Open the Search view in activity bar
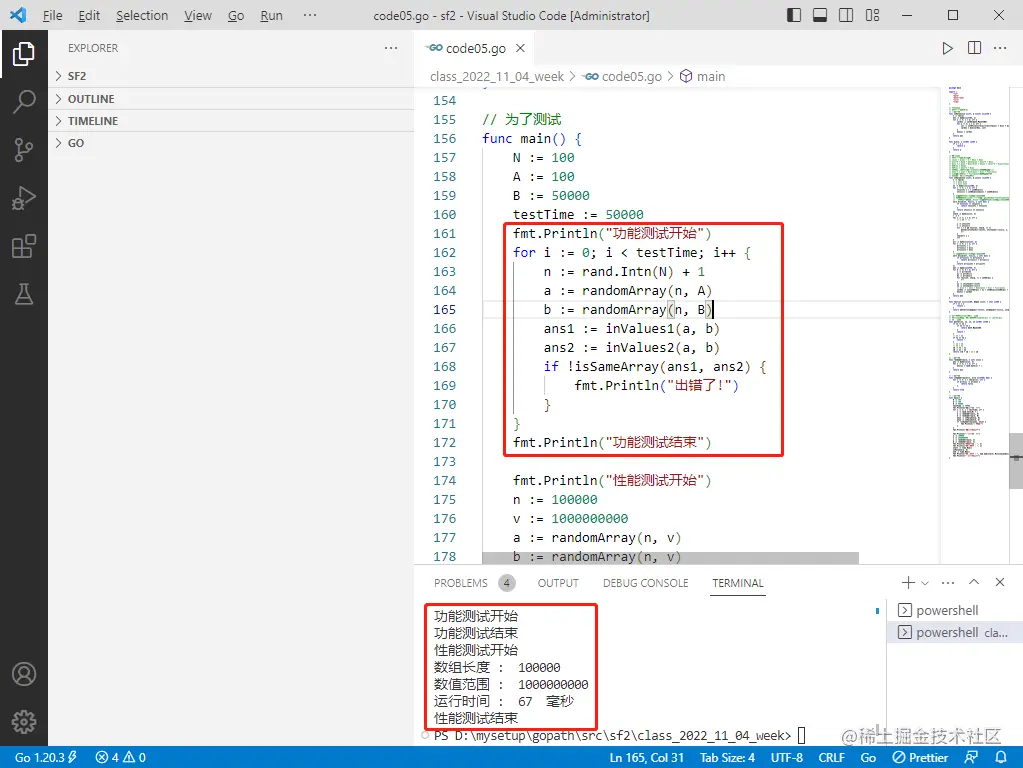Screen dimensions: 1023x768 (23, 102)
